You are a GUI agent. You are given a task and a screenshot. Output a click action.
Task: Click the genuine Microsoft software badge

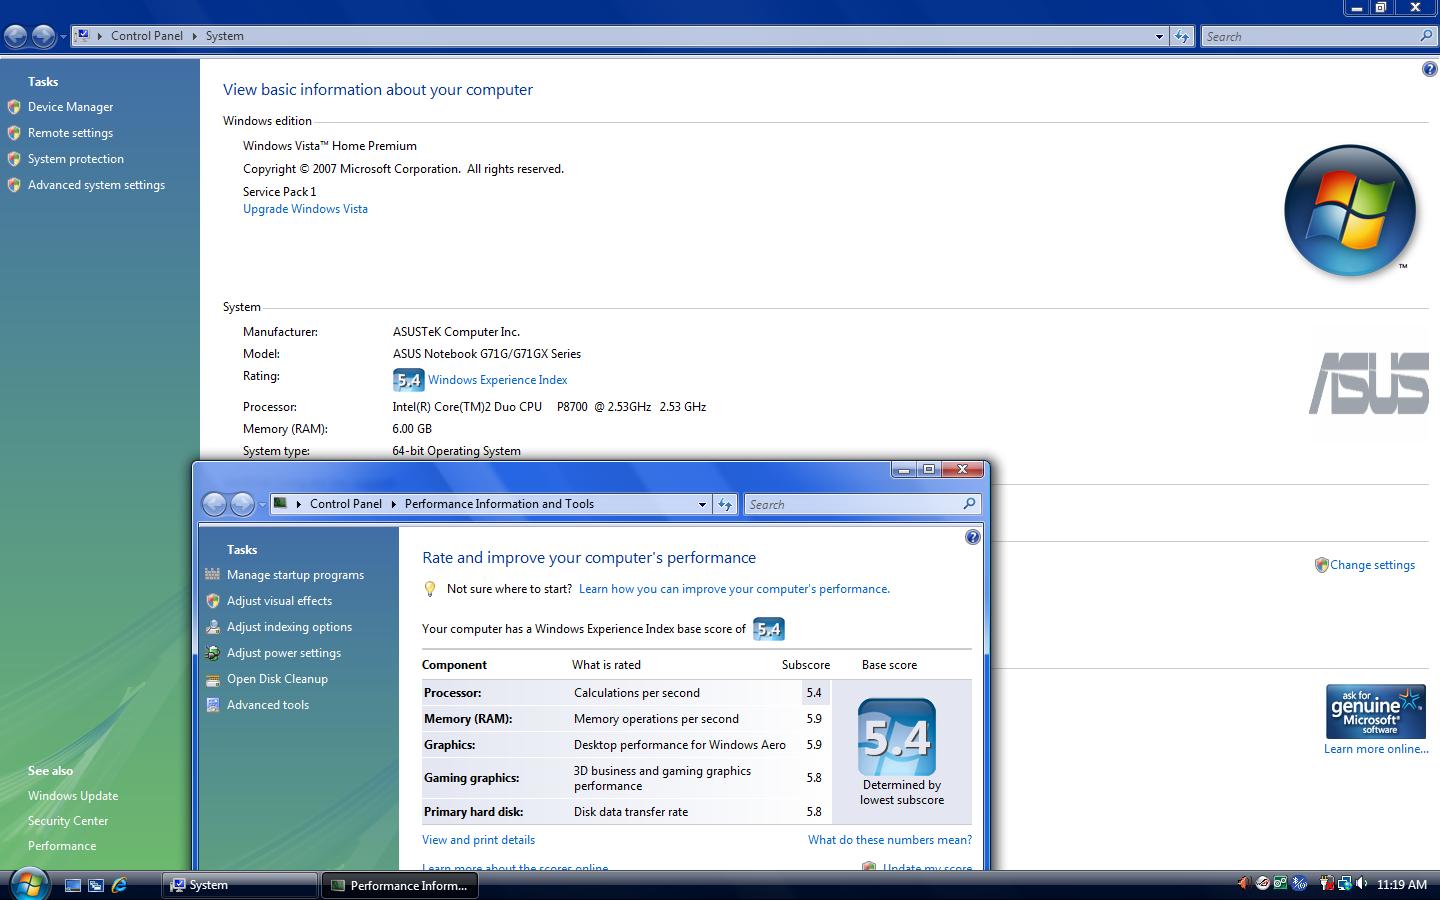(1376, 711)
